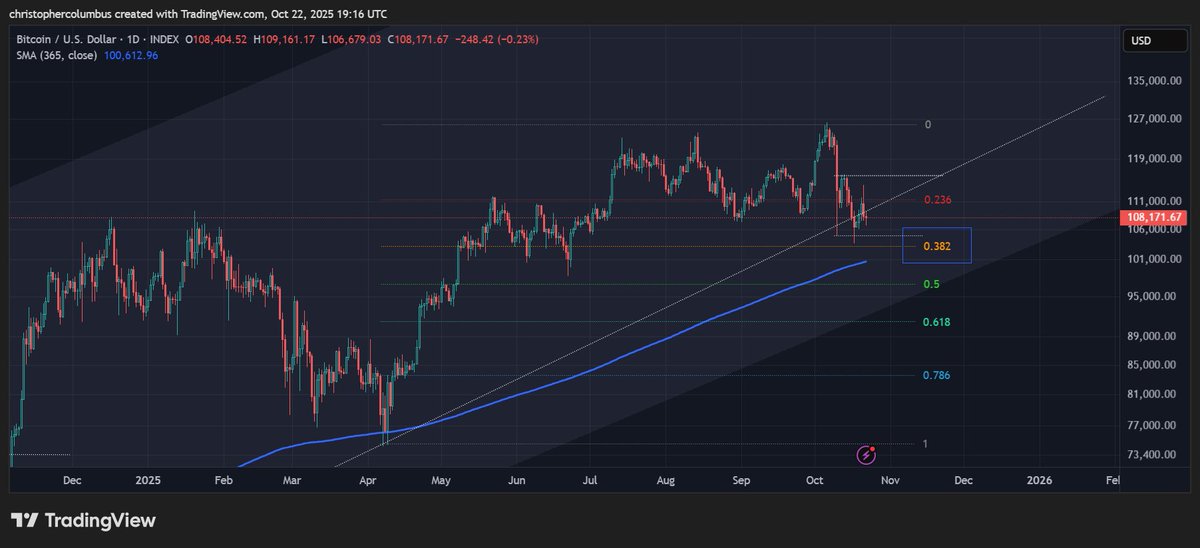Image resolution: width=1200 pixels, height=548 pixels.
Task: Click the Fibonacci 0.382 level label
Action: click(937, 246)
